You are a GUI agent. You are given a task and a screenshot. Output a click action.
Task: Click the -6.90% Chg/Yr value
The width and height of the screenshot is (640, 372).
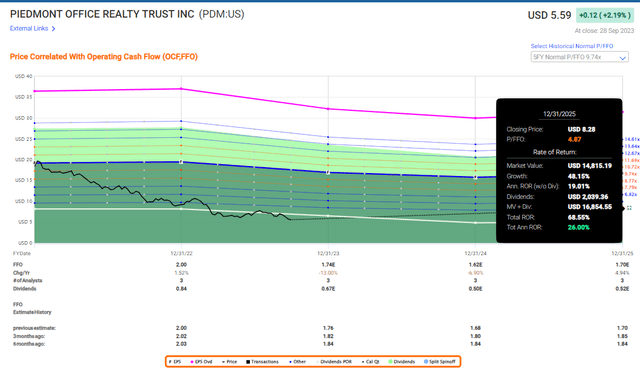[x=475, y=273]
